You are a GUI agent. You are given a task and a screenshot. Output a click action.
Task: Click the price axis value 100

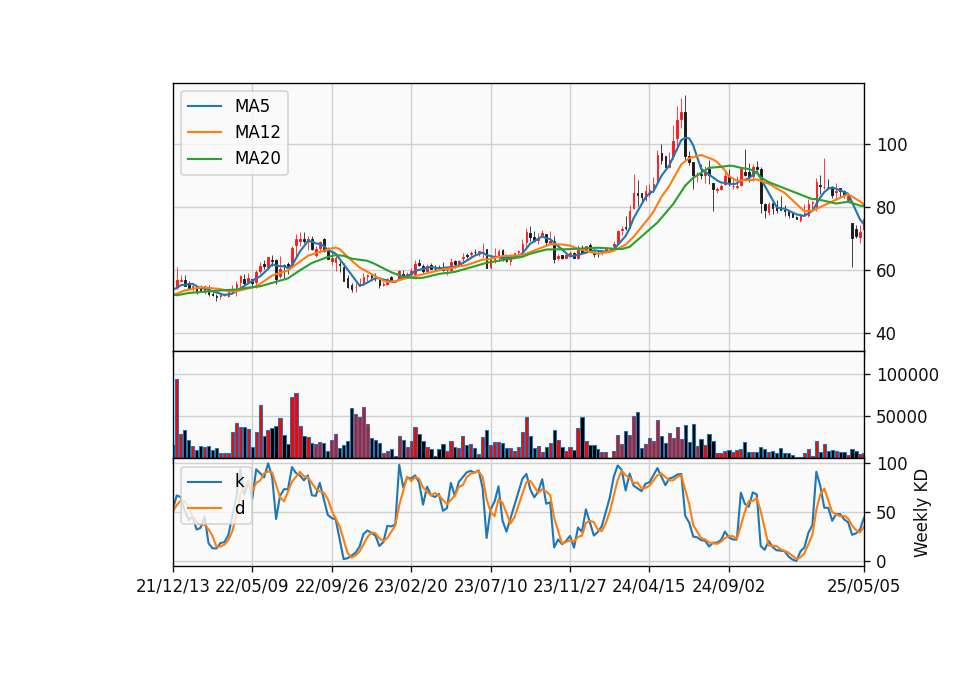pos(892,145)
